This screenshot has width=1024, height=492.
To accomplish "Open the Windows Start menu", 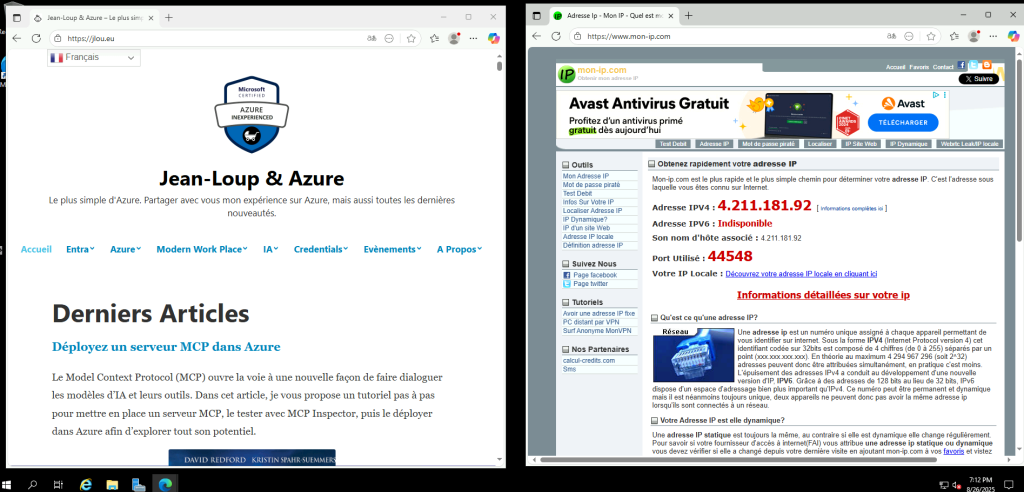I will click(7, 484).
